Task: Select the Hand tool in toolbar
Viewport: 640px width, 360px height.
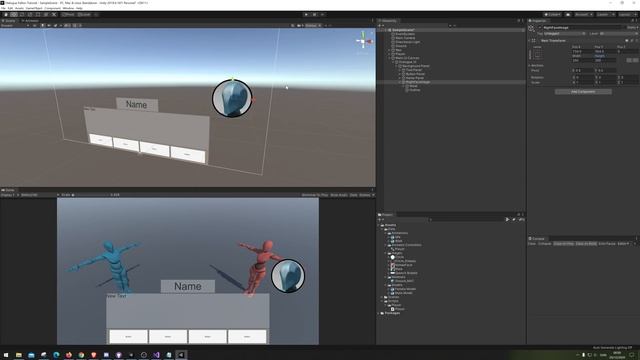Action: pos(6,14)
